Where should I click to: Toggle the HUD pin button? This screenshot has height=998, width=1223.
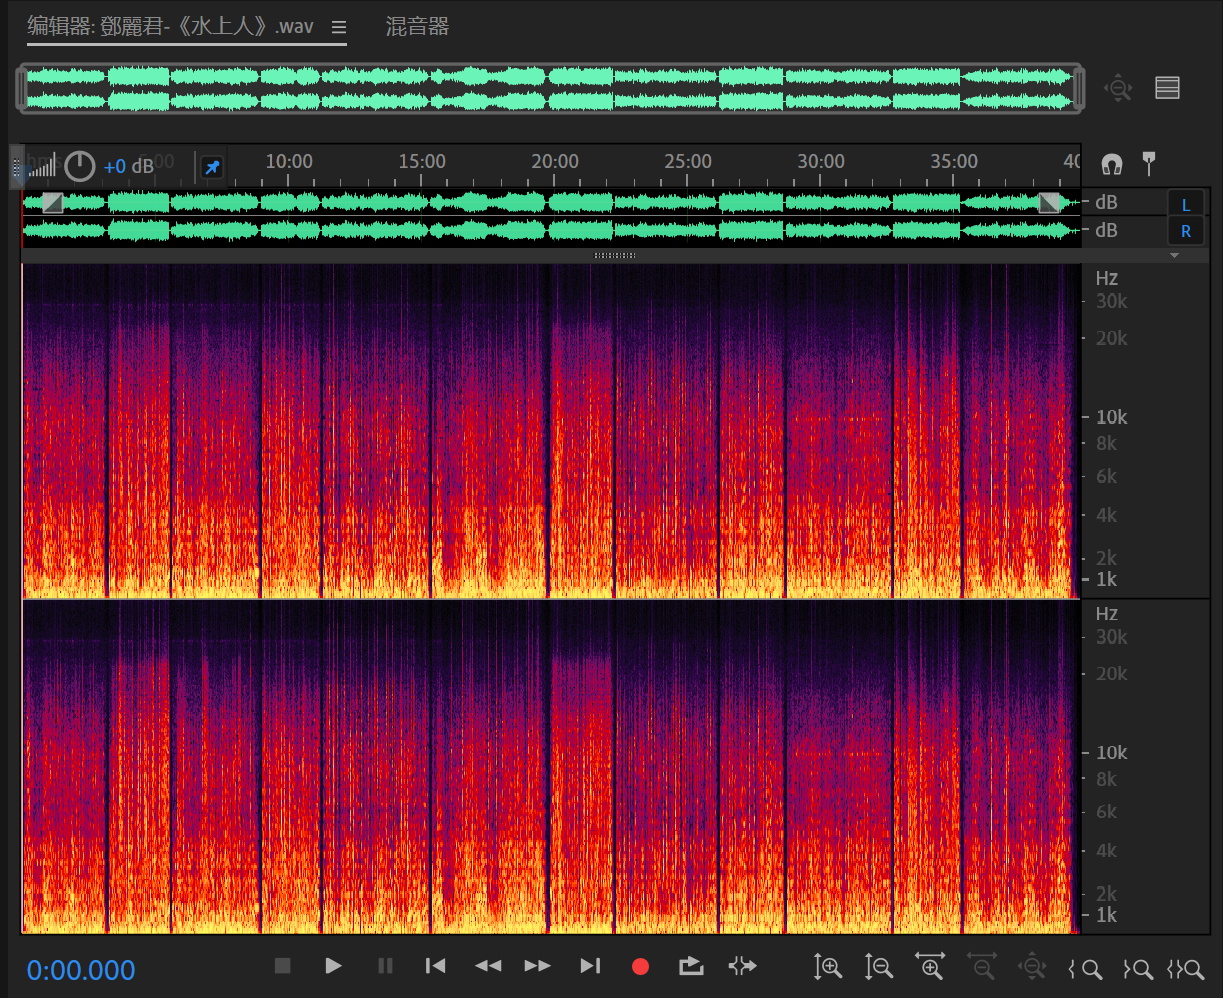pyautogui.click(x=212, y=167)
